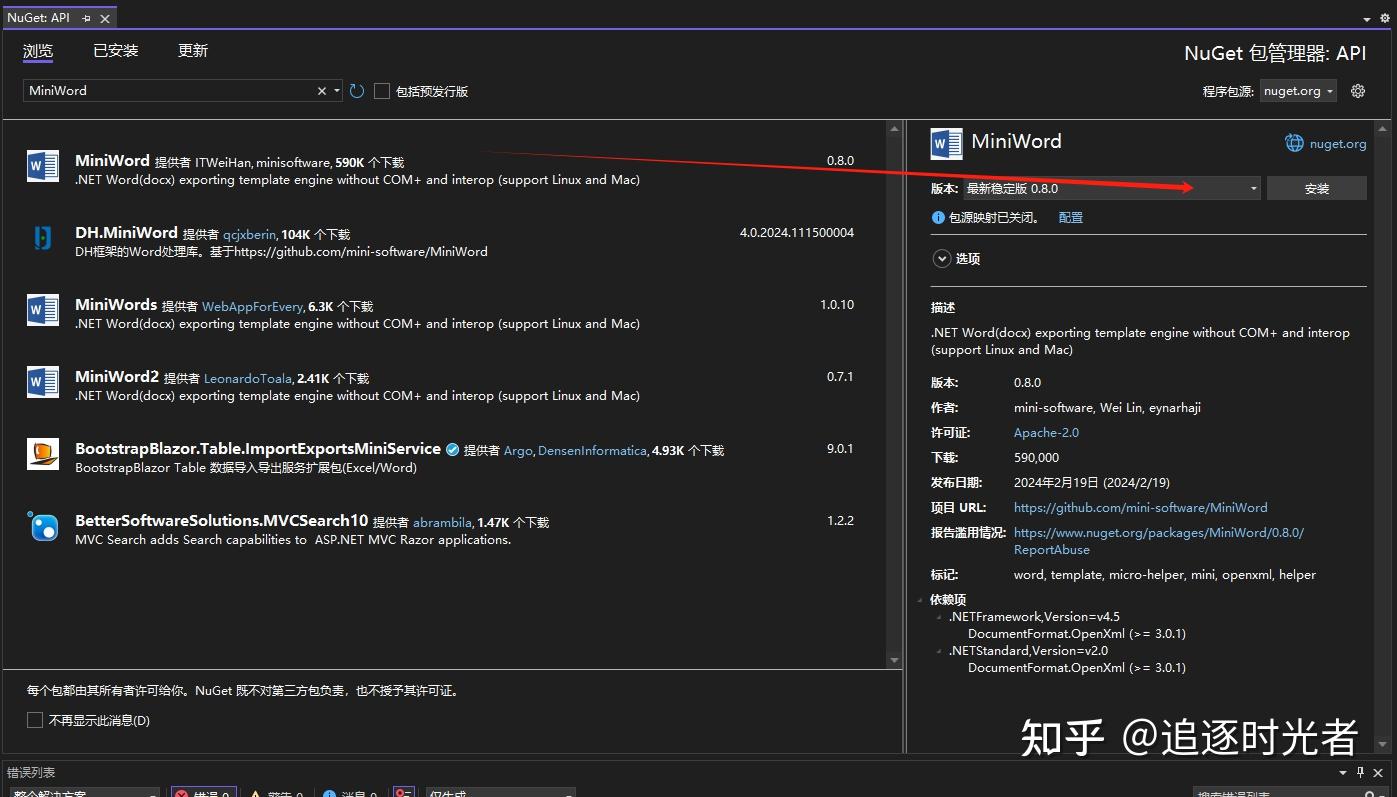The width and height of the screenshot is (1397, 797).
Task: Refresh the NuGet package search results
Action: 357,91
